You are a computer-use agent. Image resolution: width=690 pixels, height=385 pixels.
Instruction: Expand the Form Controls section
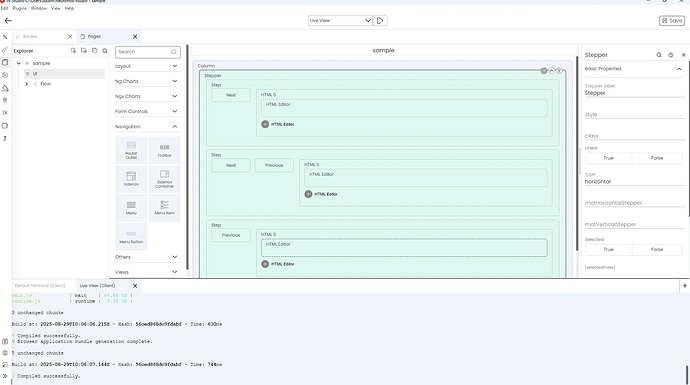coord(147,111)
